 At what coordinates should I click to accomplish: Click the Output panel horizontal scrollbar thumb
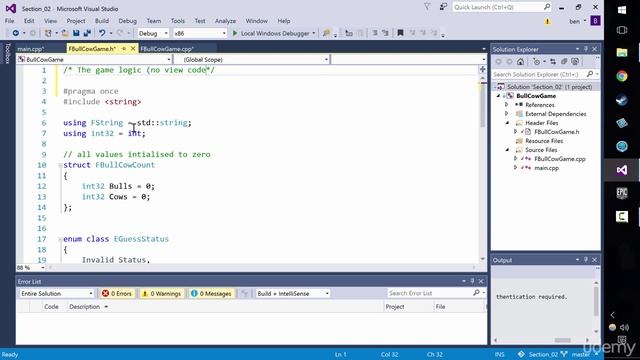point(562,340)
